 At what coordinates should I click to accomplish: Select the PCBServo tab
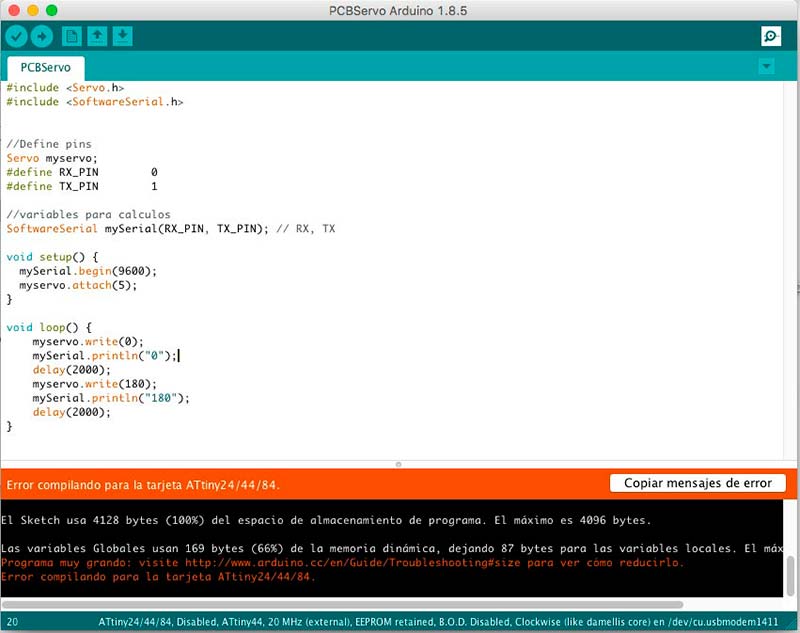[45, 68]
